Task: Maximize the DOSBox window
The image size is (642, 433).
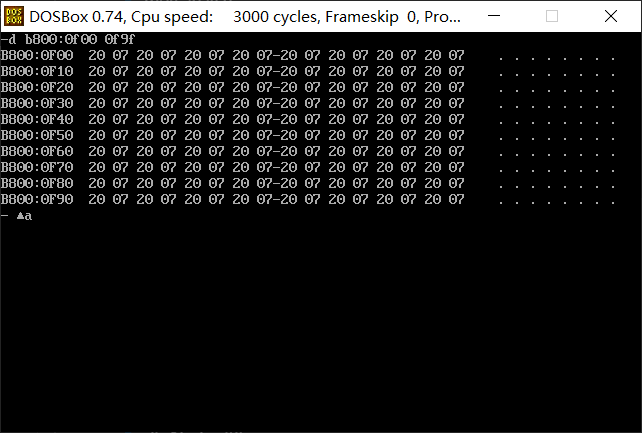Action: click(x=552, y=16)
